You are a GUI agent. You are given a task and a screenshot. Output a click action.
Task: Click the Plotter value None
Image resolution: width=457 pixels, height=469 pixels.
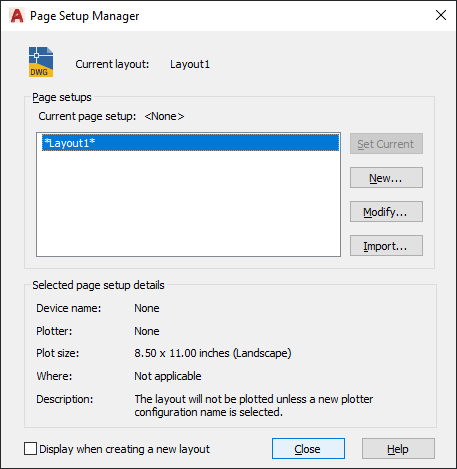pos(147,331)
